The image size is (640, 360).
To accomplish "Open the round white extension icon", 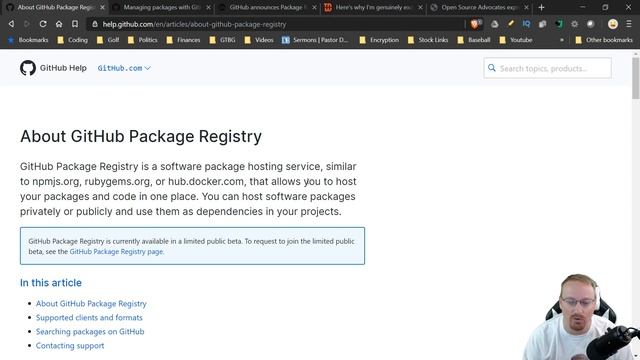I will tap(591, 24).
